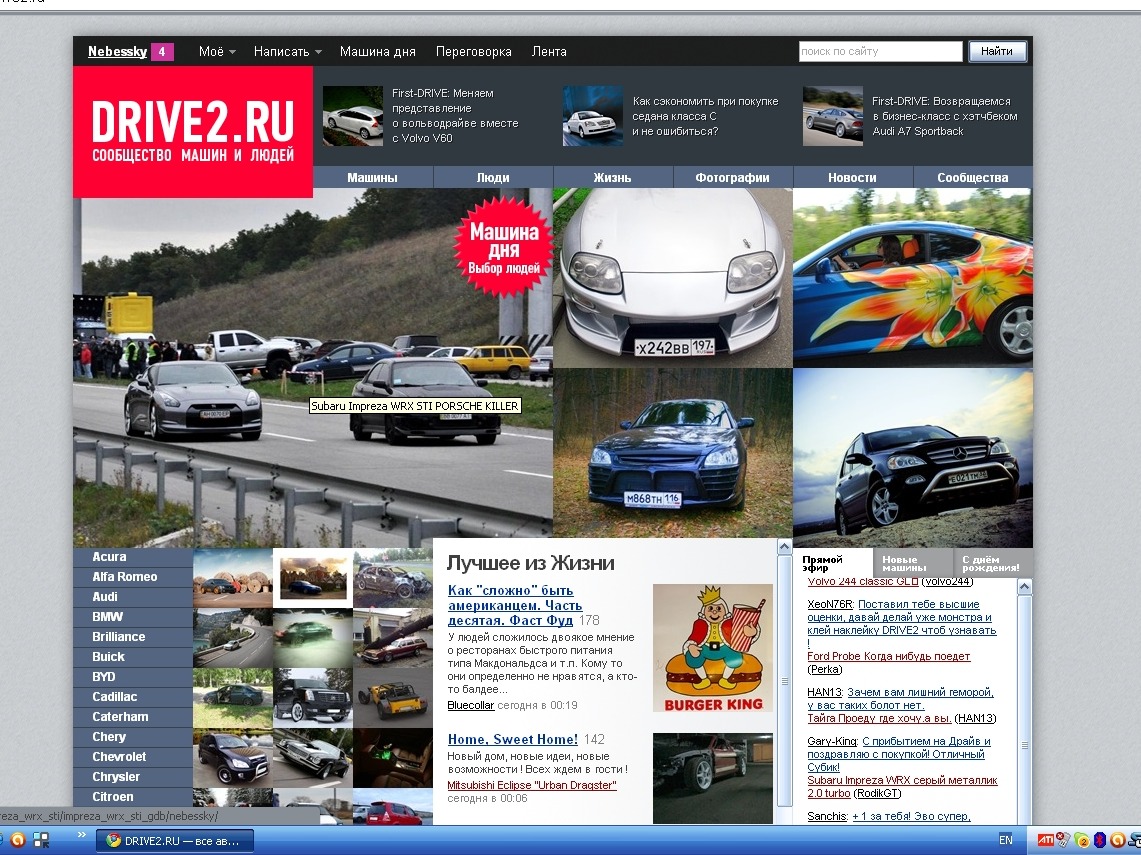Open the class C sedan article thumbnail
The height and width of the screenshot is (855, 1141).
point(593,116)
